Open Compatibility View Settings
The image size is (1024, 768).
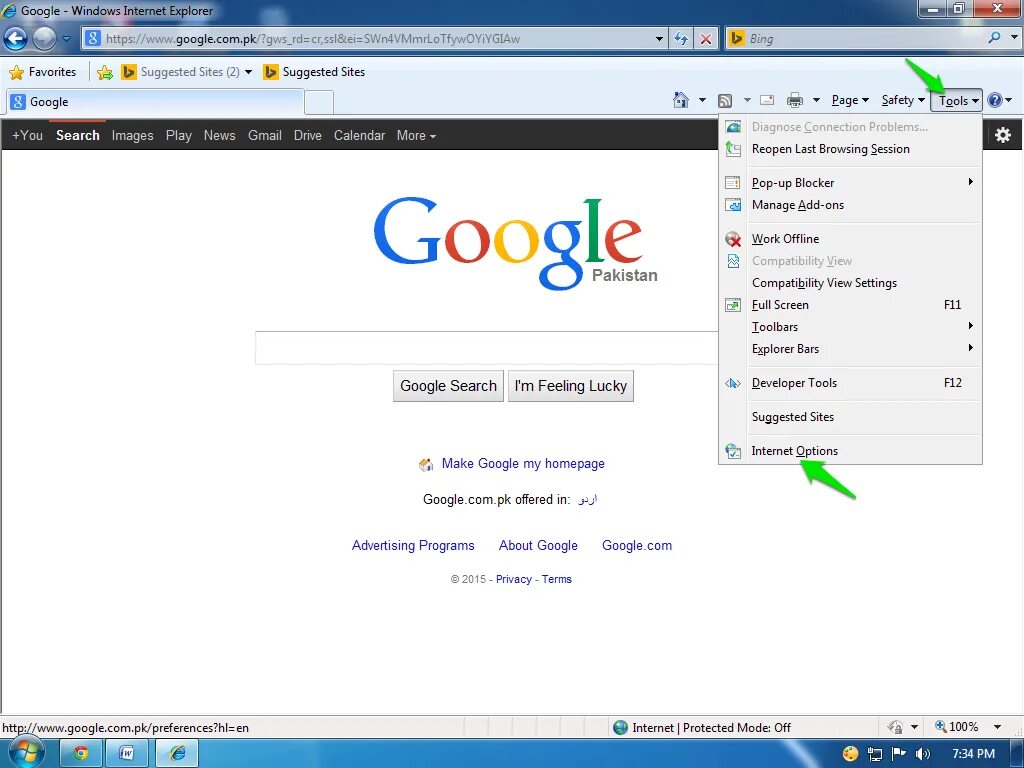click(x=850, y=283)
